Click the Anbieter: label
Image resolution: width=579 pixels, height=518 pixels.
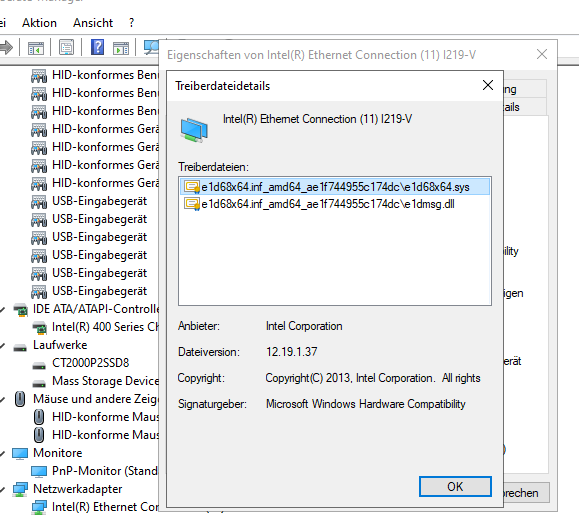point(199,326)
